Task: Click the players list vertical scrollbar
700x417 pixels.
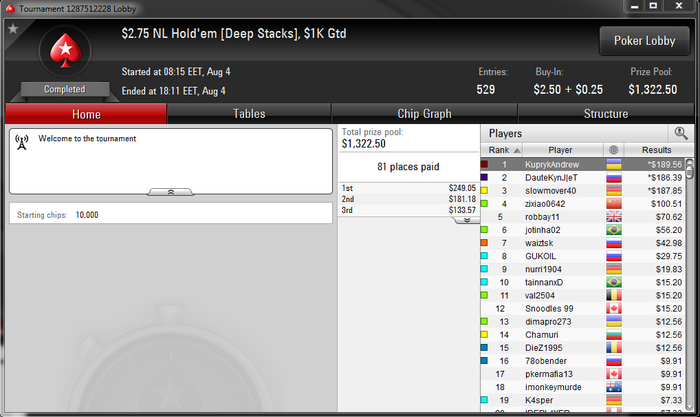Action: point(690,286)
